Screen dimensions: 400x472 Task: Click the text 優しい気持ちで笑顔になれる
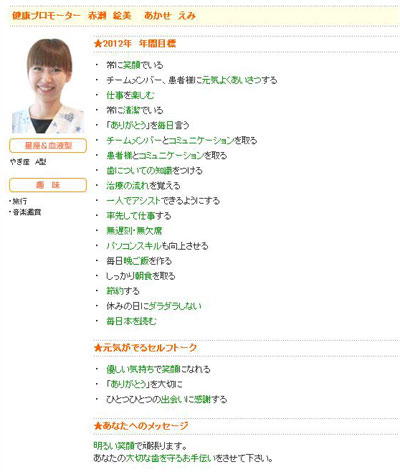tap(158, 369)
